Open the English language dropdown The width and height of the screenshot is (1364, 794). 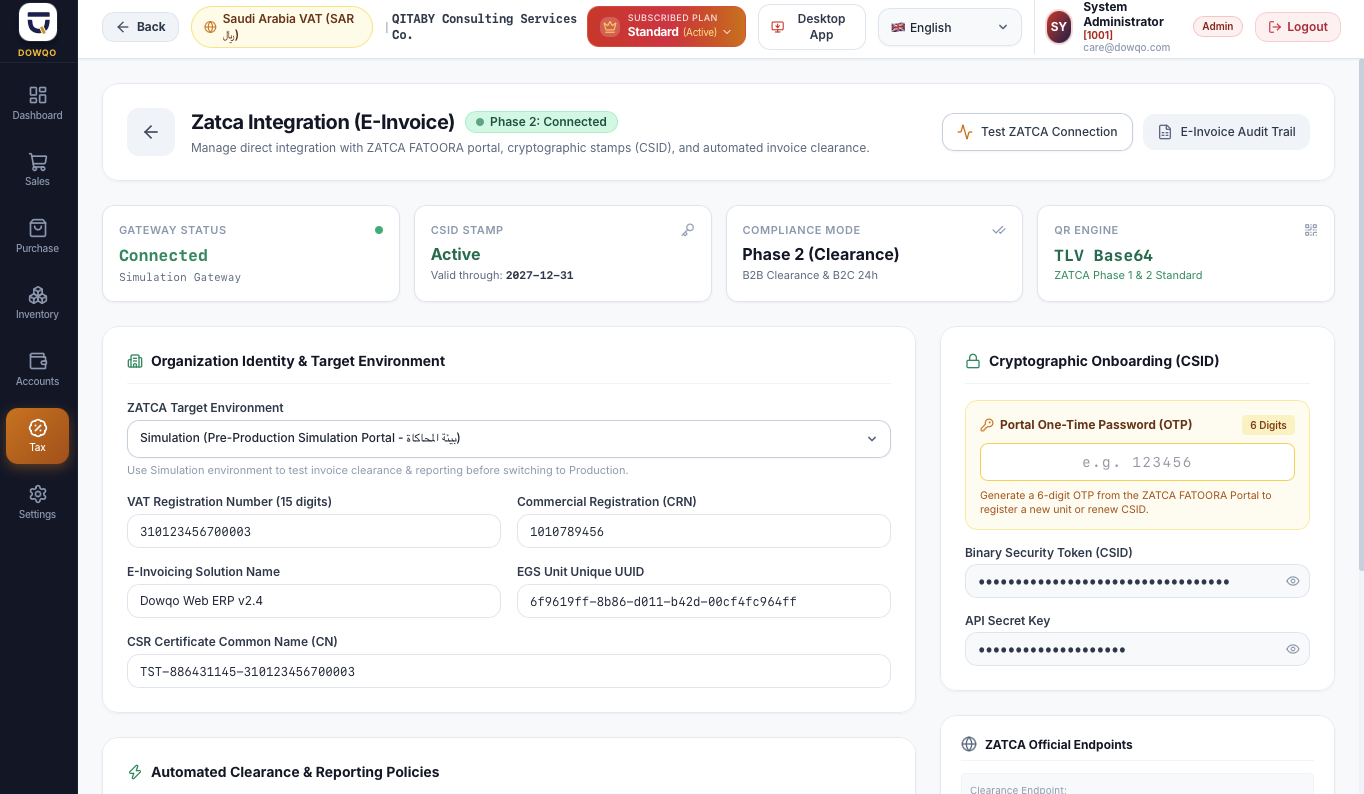pyautogui.click(x=950, y=27)
